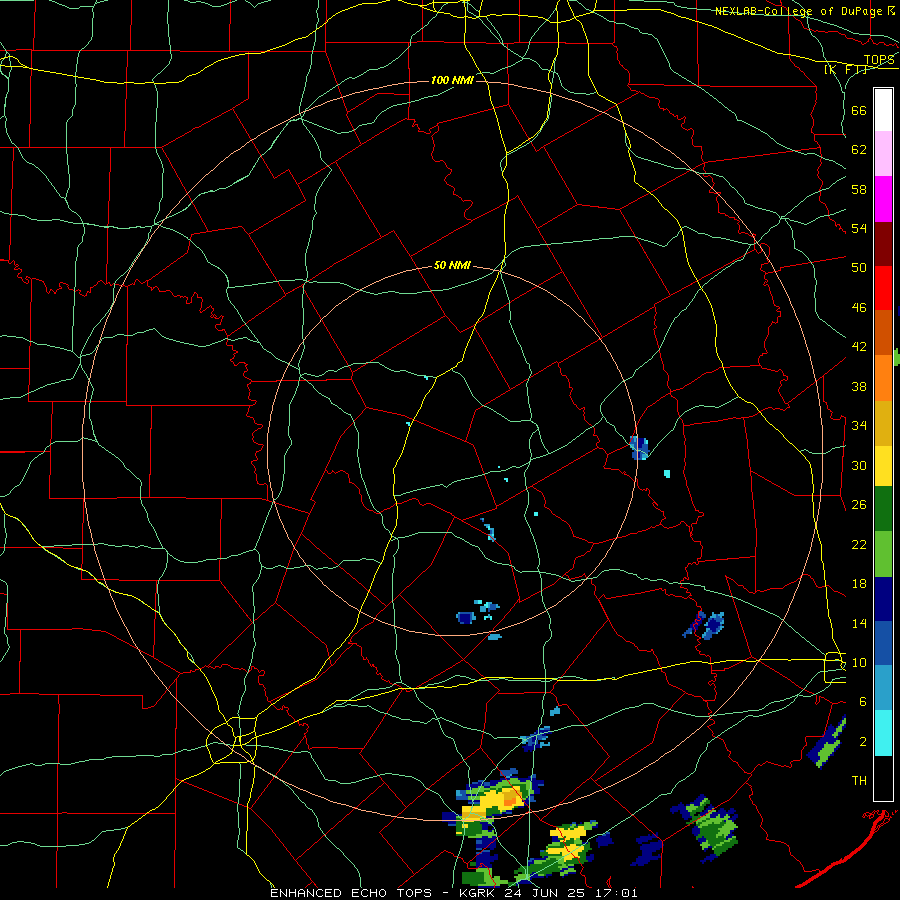Click the magenta legend swatch
This screenshot has height=900, width=900.
coord(883,199)
